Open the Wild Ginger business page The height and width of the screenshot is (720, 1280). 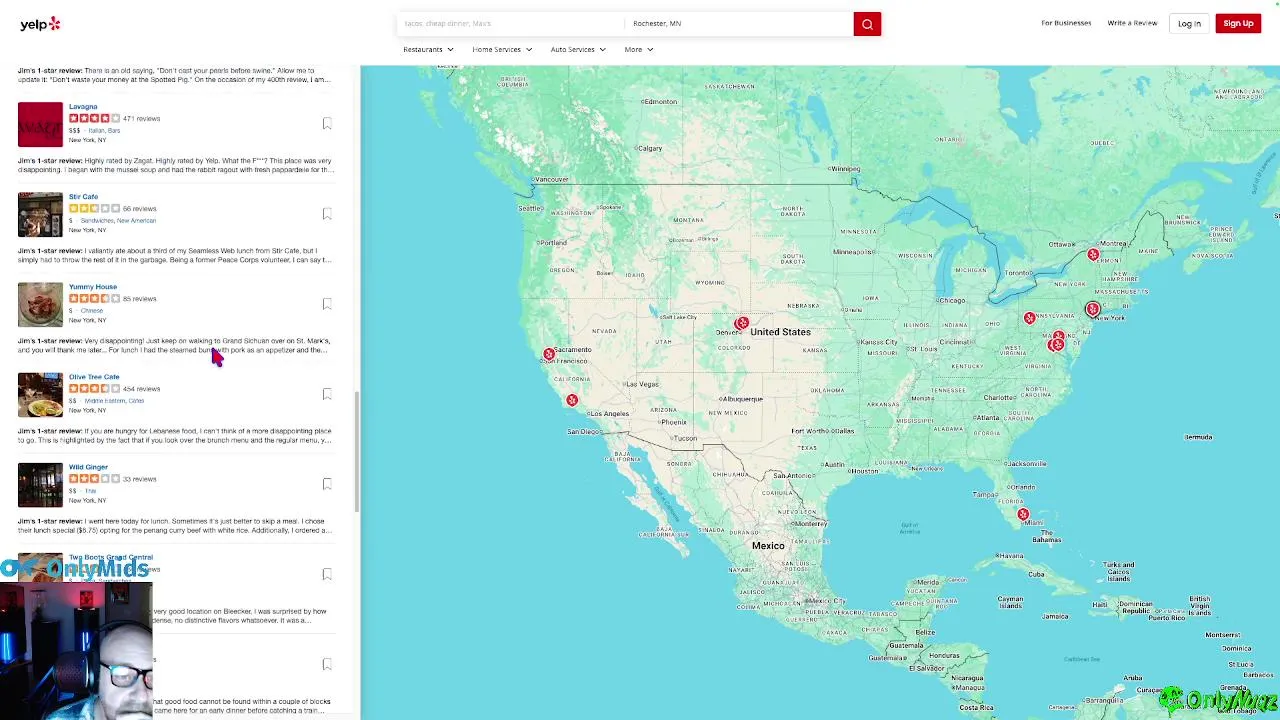click(88, 466)
